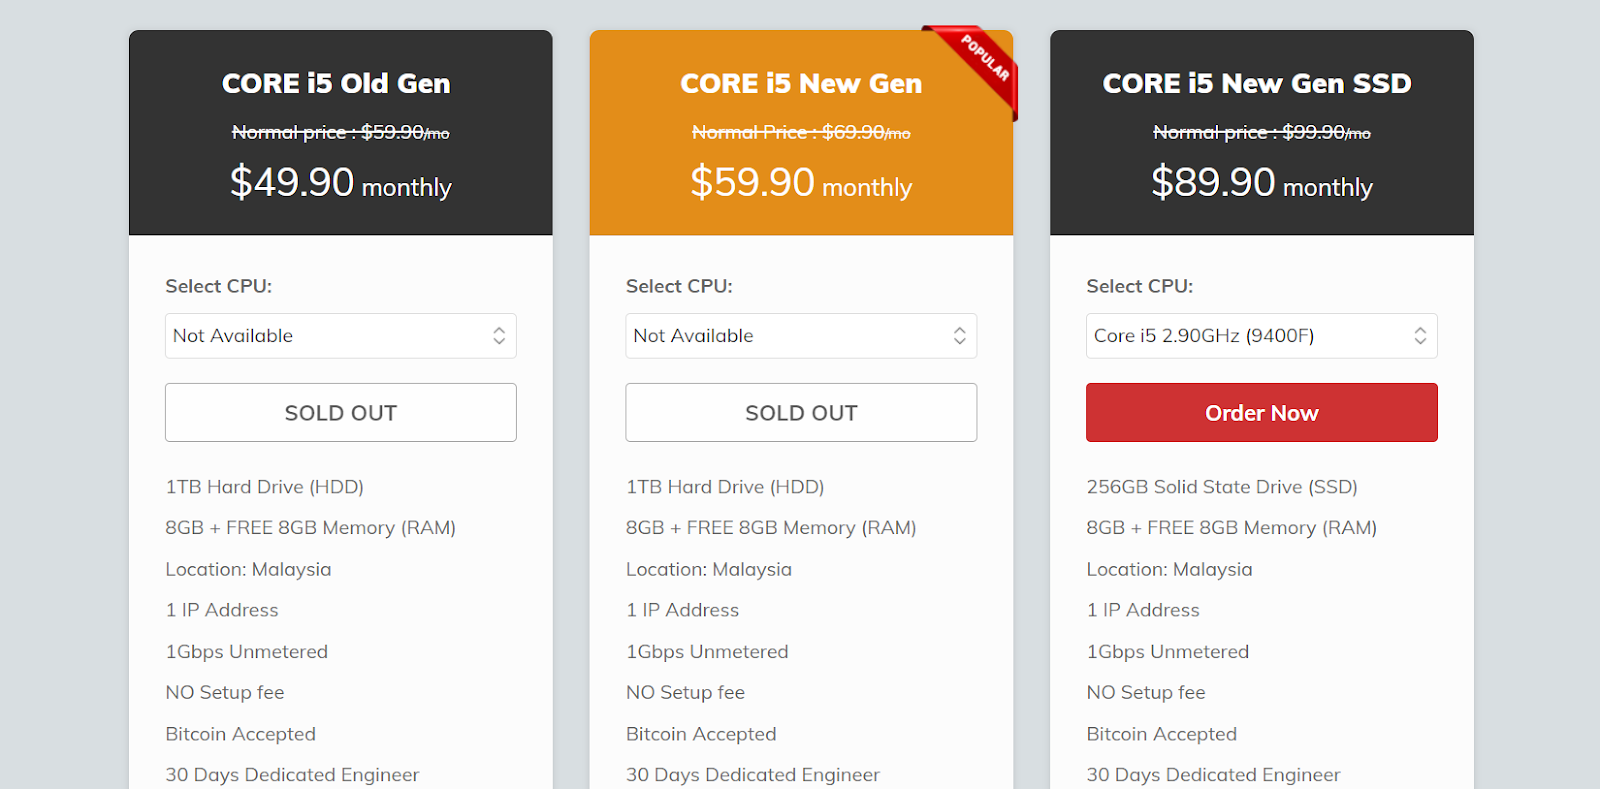Image resolution: width=1600 pixels, height=789 pixels.
Task: Click the $89.90 monthly price
Action: click(1261, 183)
